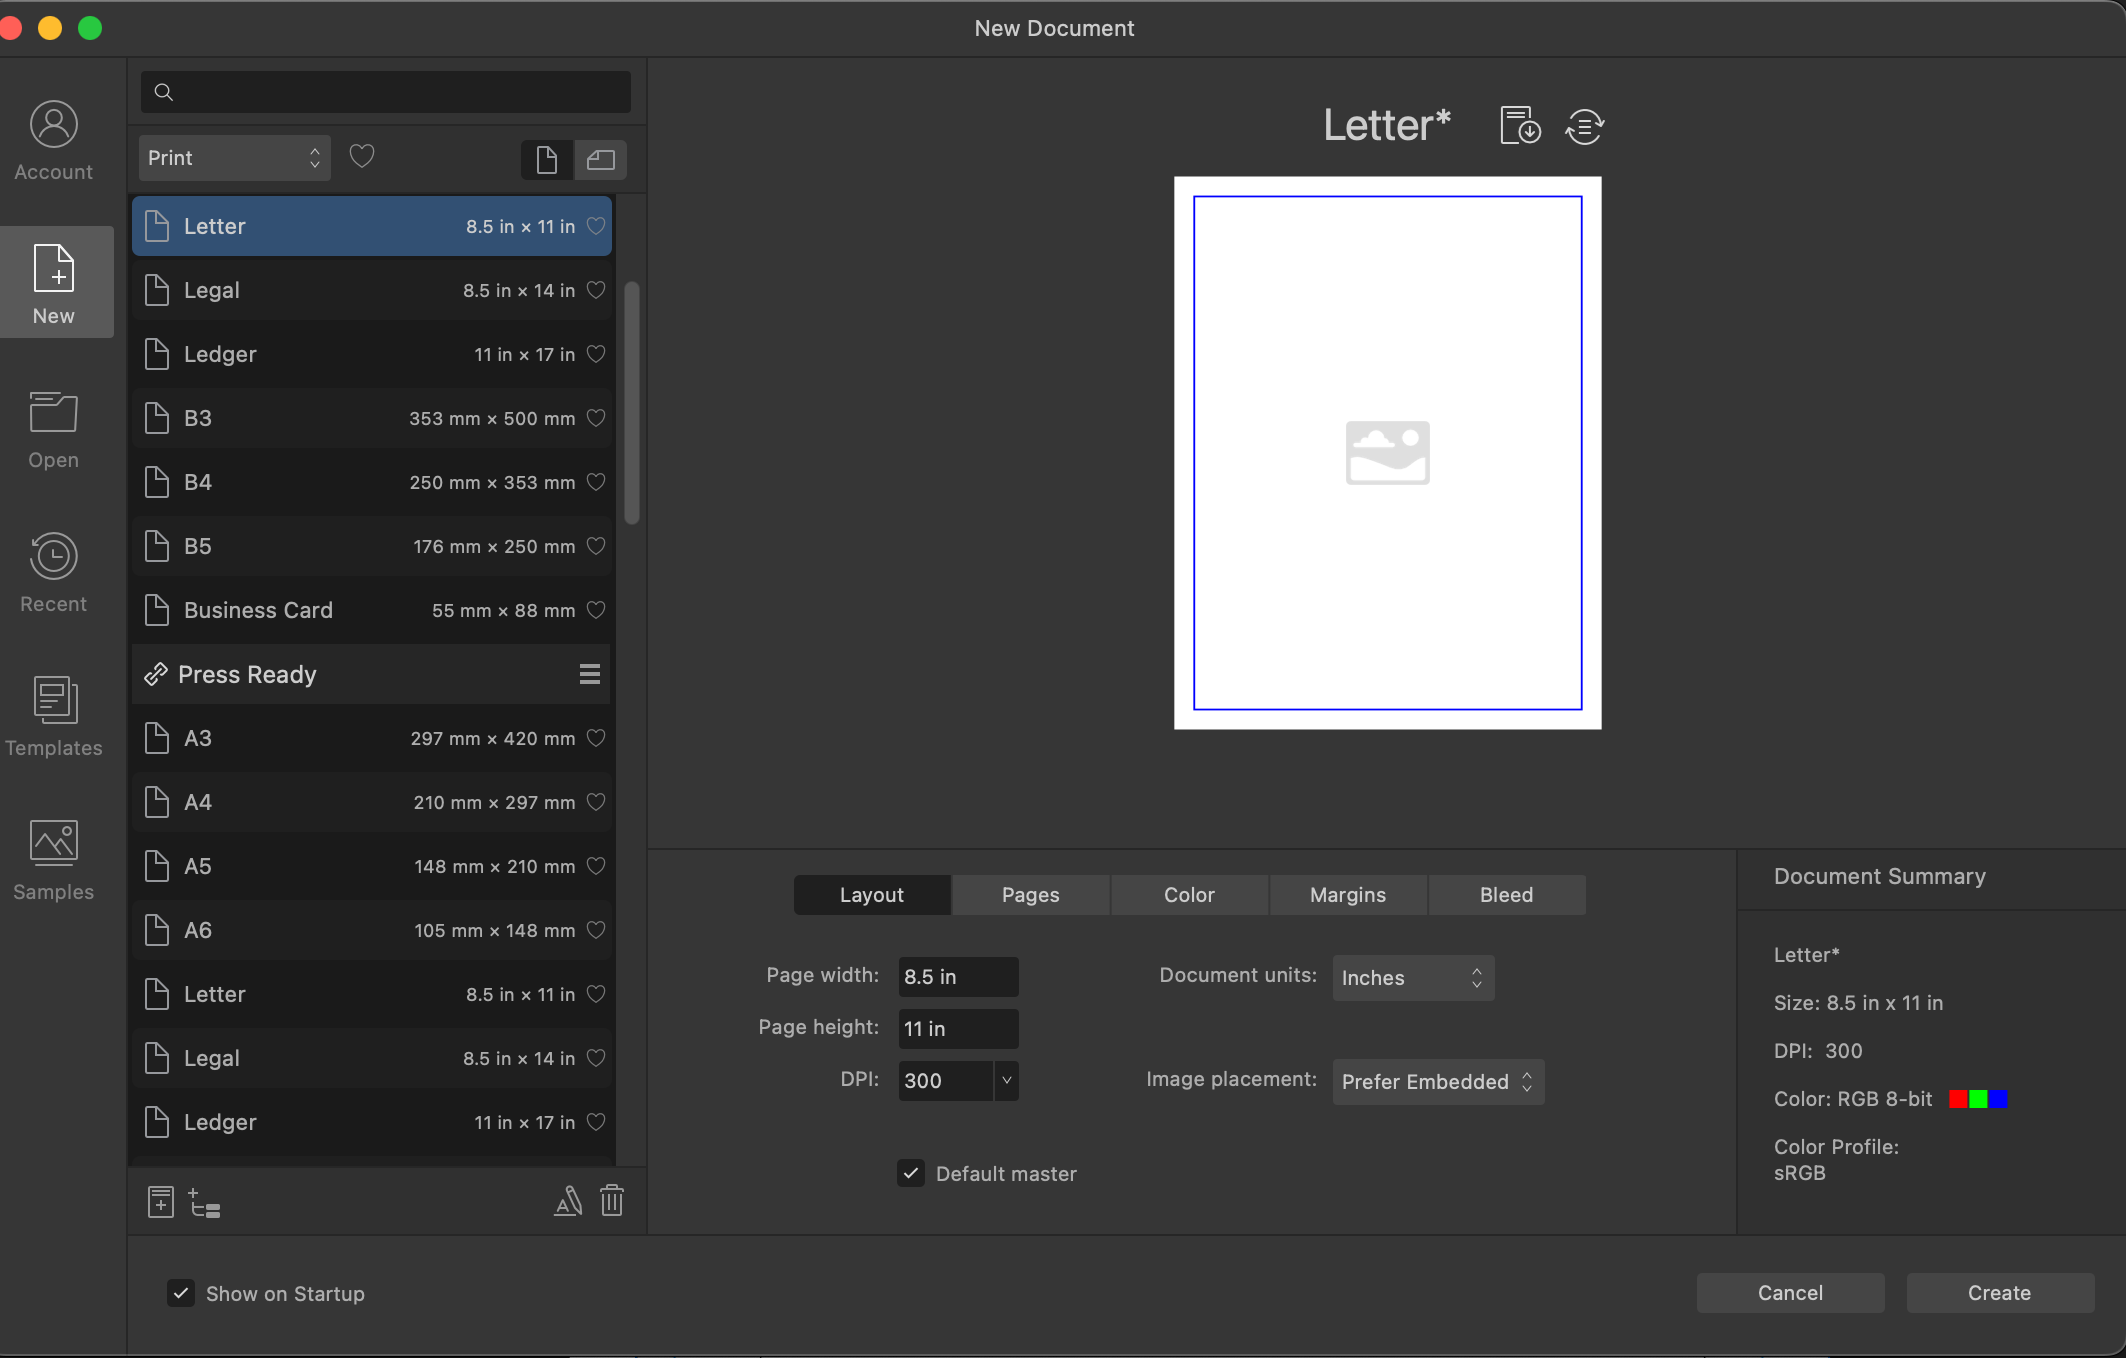Open the Image placement Prefer Embedded dropdown
Screen dimensions: 2126x1358
[x=1438, y=1082]
